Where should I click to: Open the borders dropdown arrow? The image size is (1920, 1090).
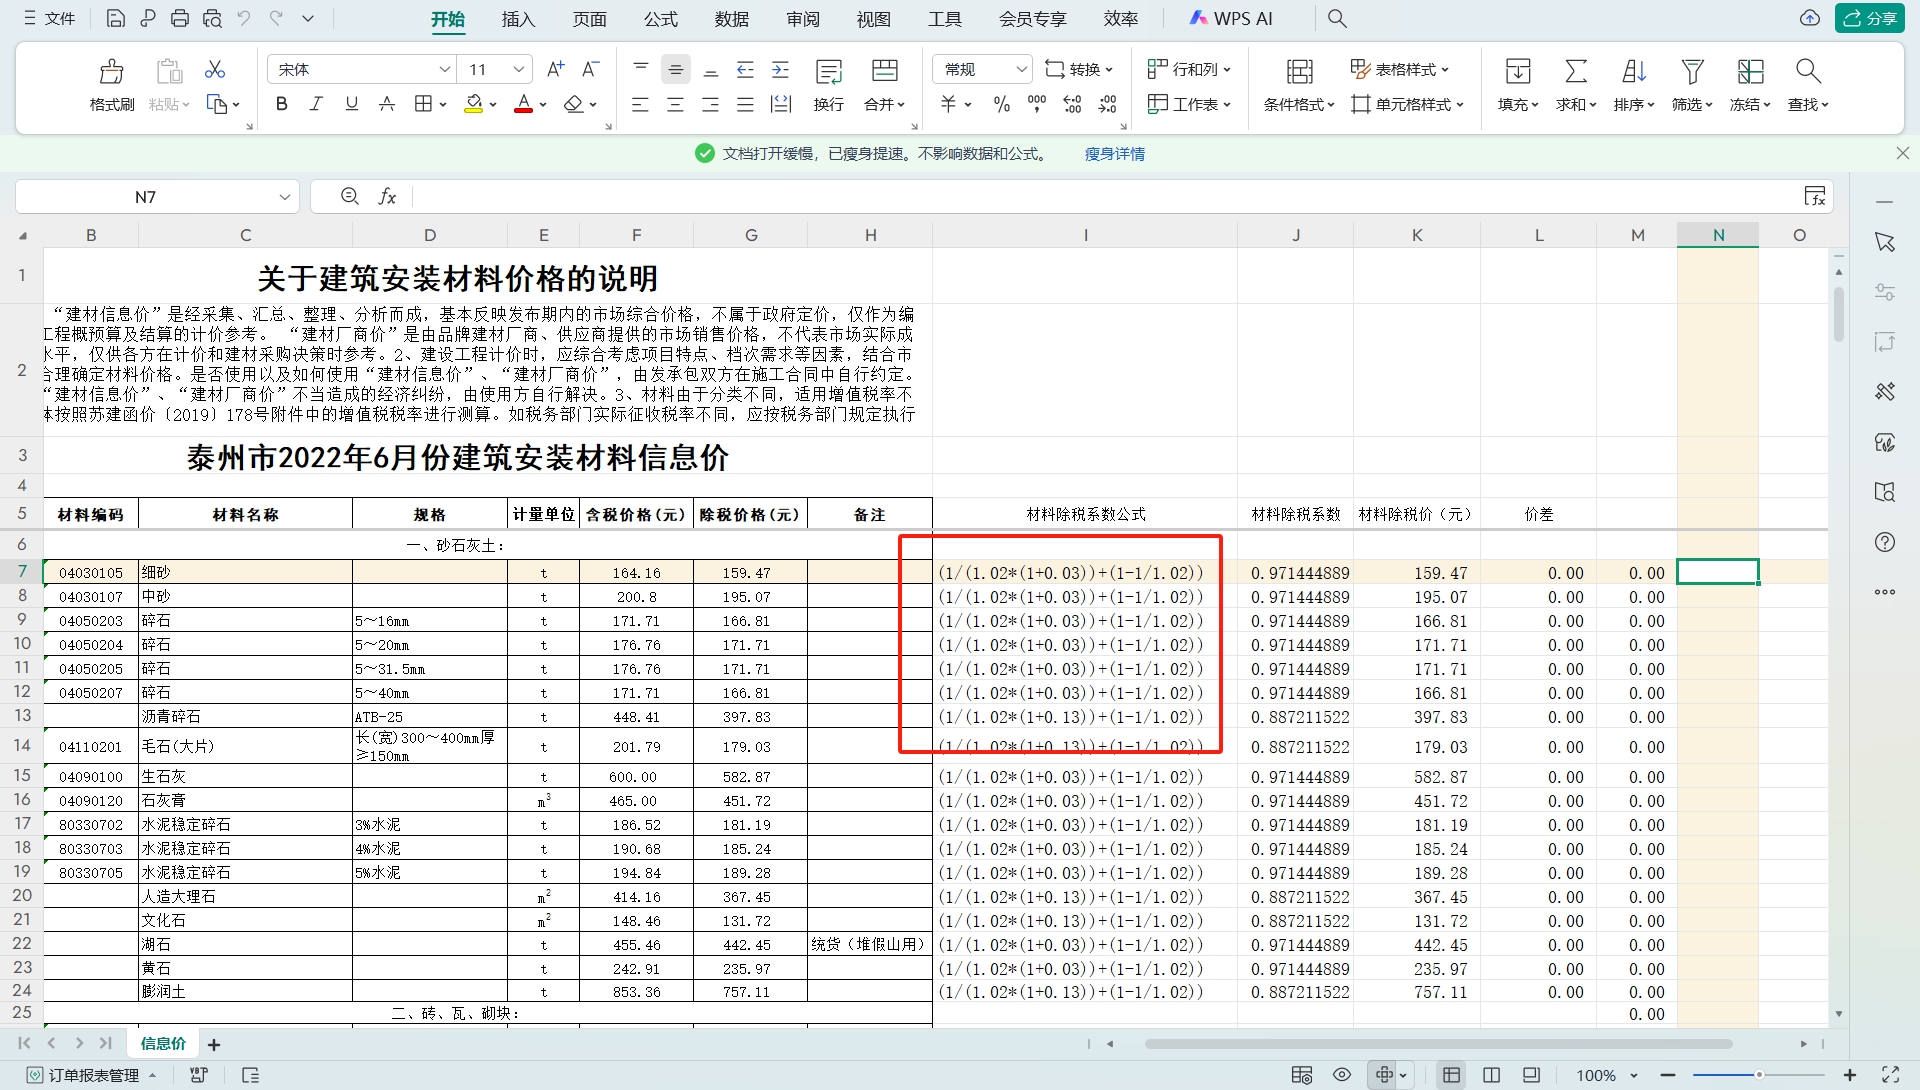tap(442, 104)
